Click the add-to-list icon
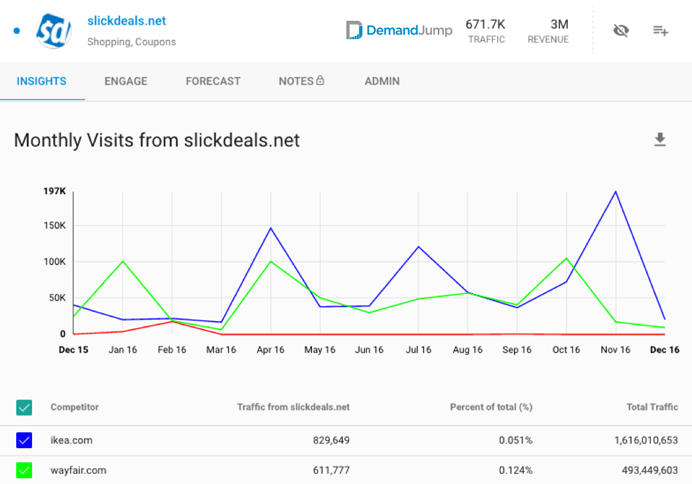Screen dimensions: 692x484 click(661, 30)
